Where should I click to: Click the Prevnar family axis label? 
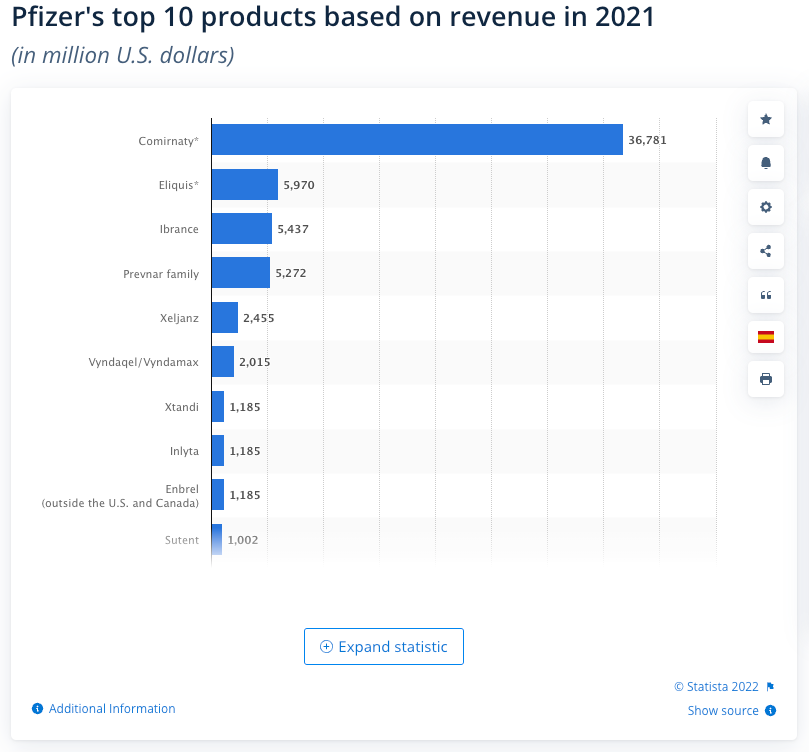[161, 274]
